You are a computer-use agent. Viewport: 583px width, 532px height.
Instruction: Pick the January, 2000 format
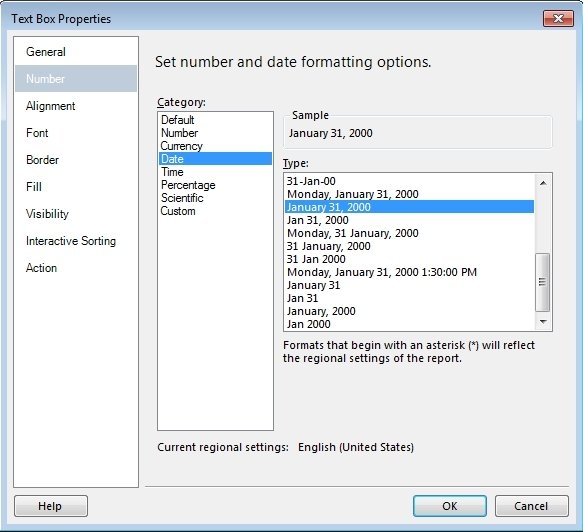[x=409, y=311]
